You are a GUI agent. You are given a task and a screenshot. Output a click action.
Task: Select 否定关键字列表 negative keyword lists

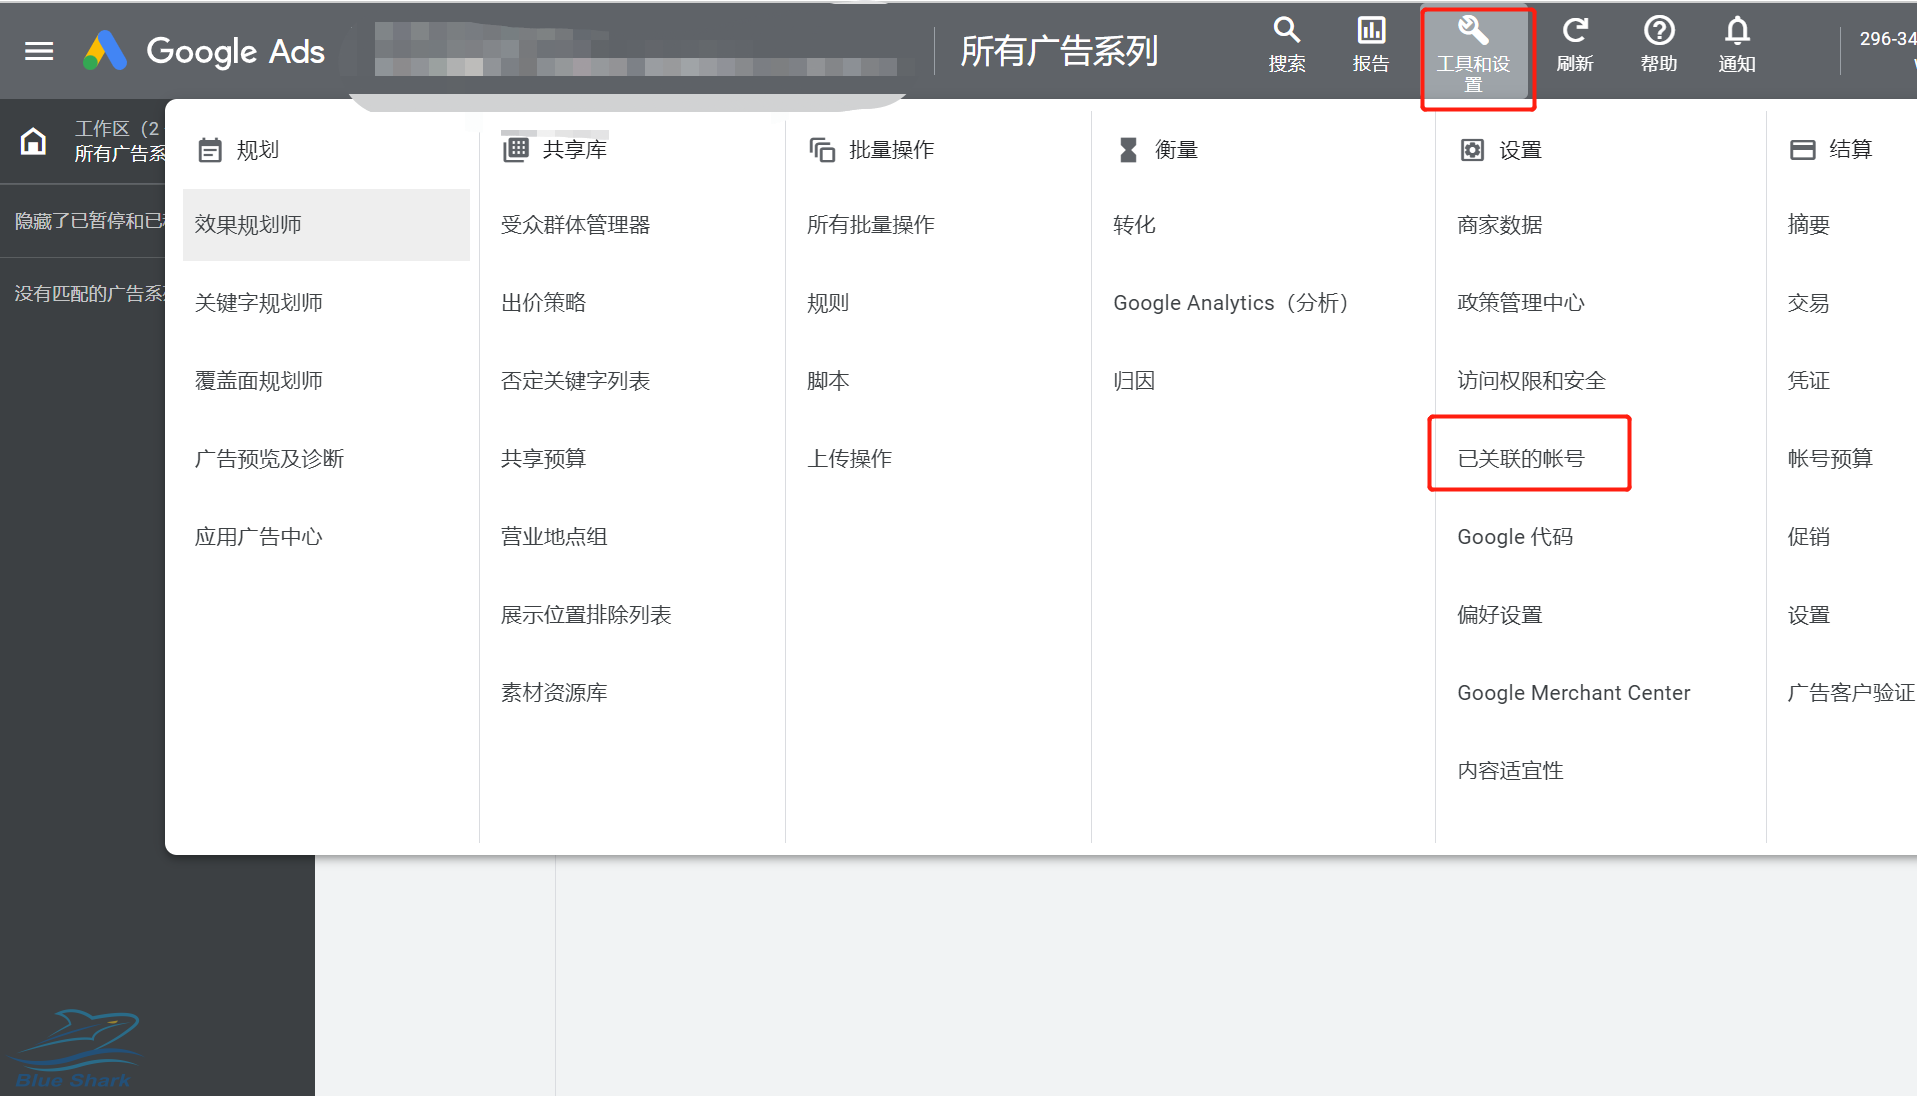[x=575, y=381]
